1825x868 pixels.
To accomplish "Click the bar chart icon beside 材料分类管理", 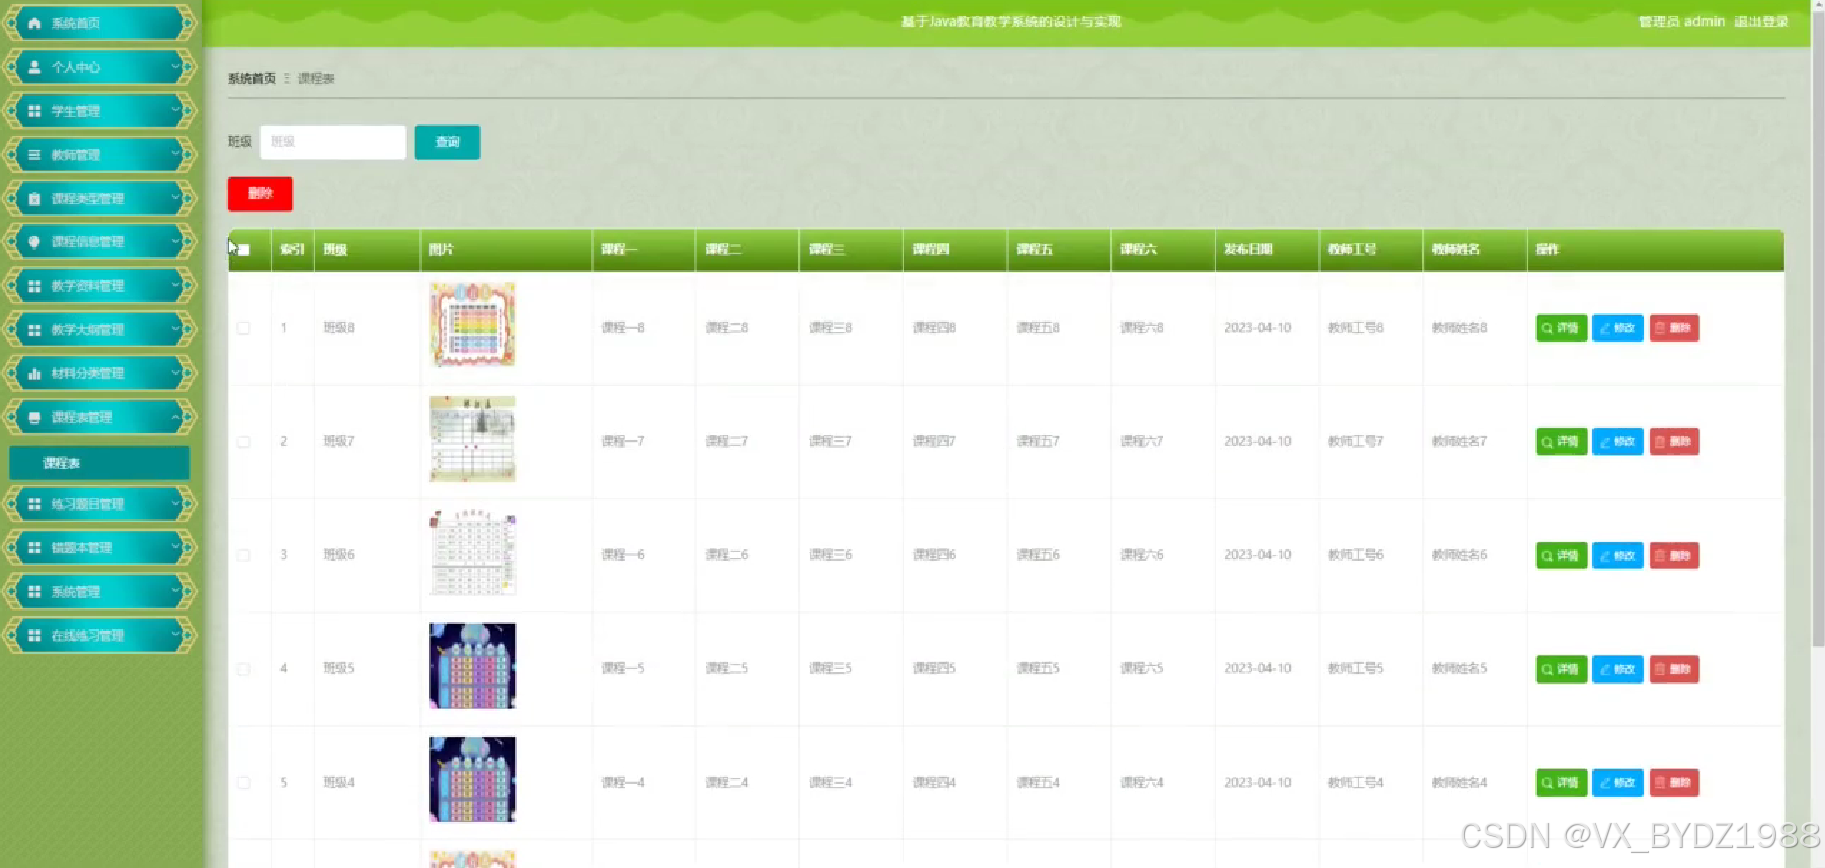I will point(34,373).
